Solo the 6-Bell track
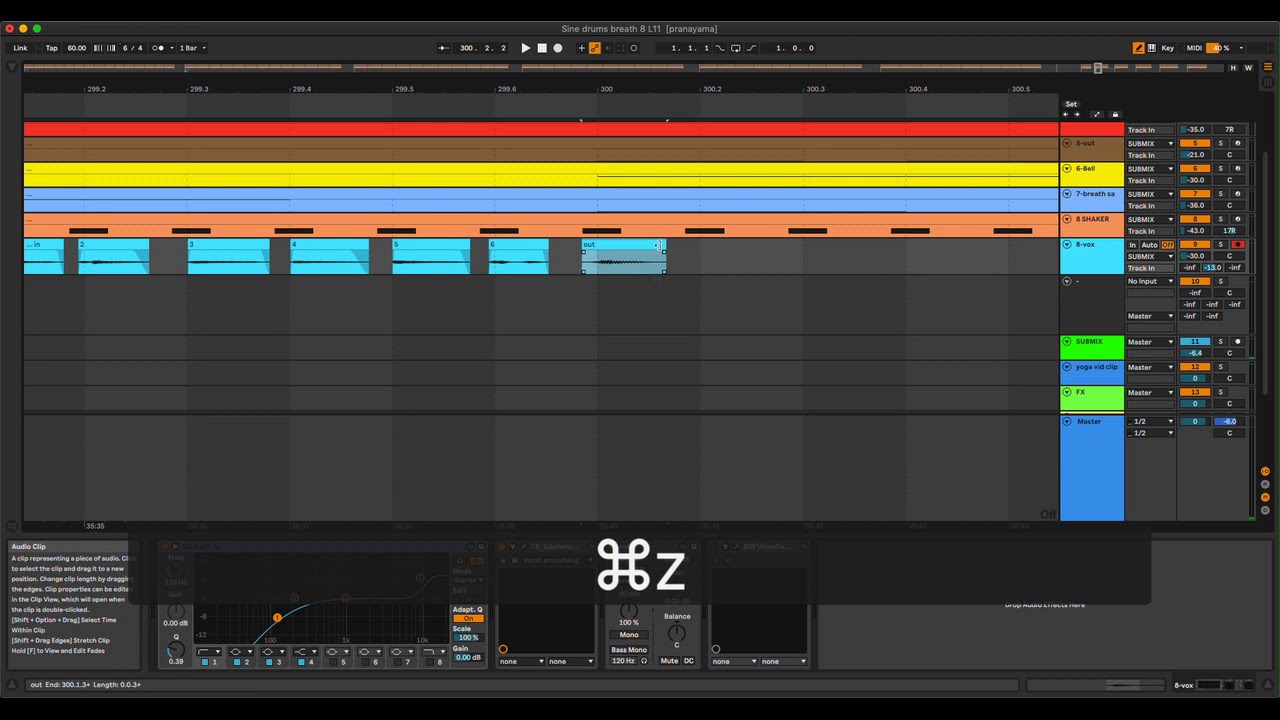Screen dimensions: 1280x720 pyautogui.click(x=1220, y=168)
